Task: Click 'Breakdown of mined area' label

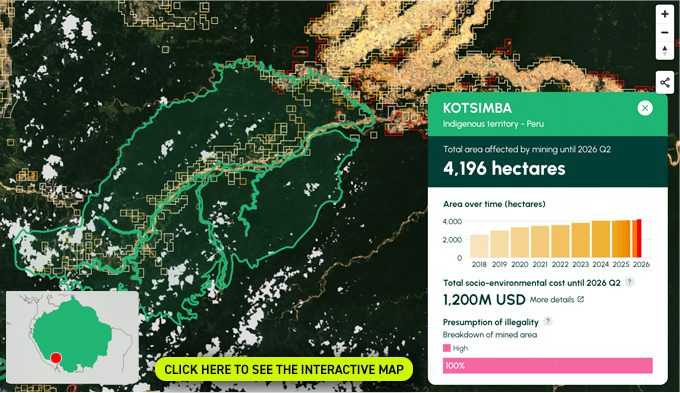Action: point(490,335)
